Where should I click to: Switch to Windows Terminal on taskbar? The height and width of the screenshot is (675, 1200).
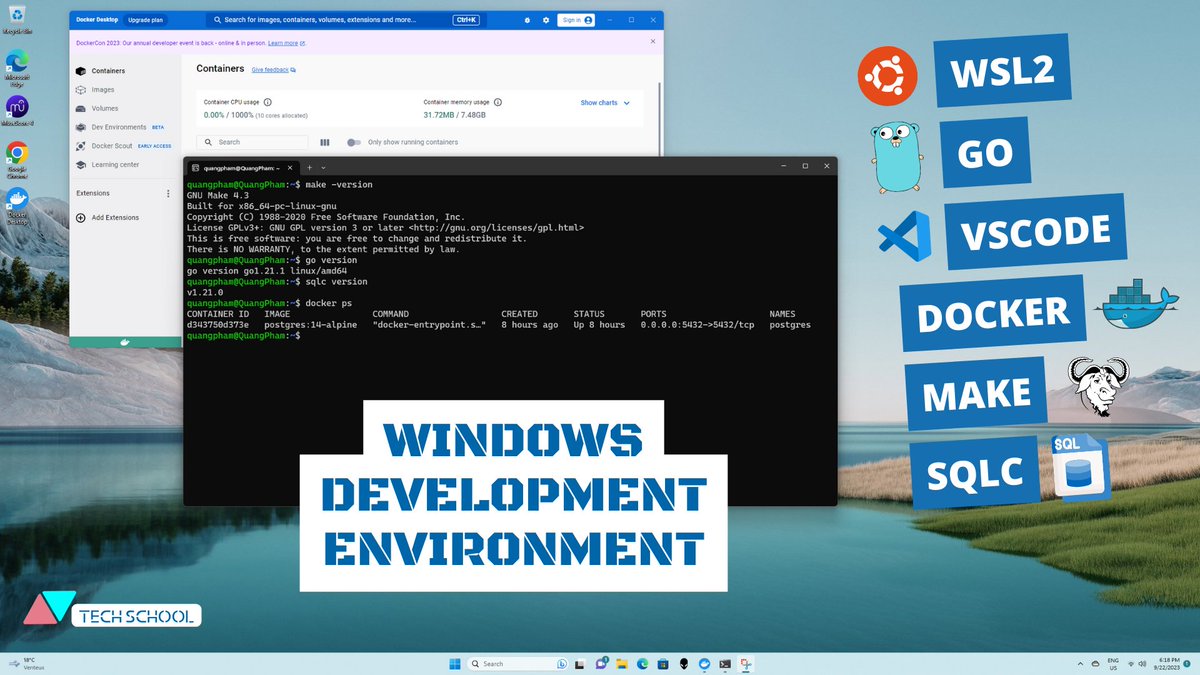coord(725,664)
